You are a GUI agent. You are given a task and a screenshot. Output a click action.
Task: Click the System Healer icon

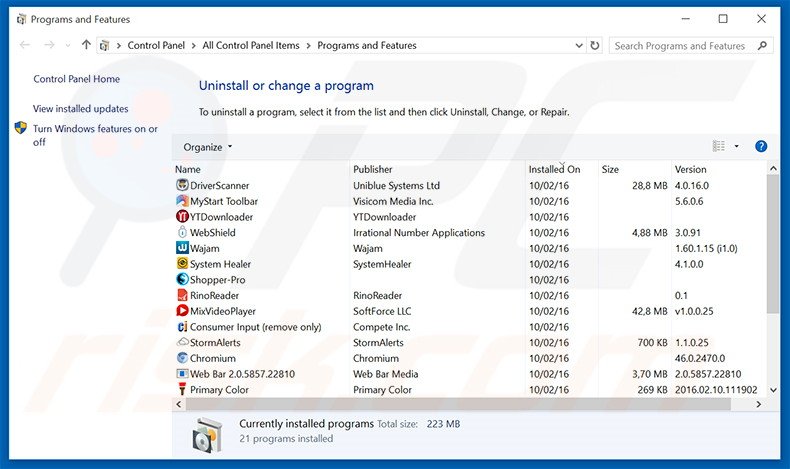(x=182, y=263)
